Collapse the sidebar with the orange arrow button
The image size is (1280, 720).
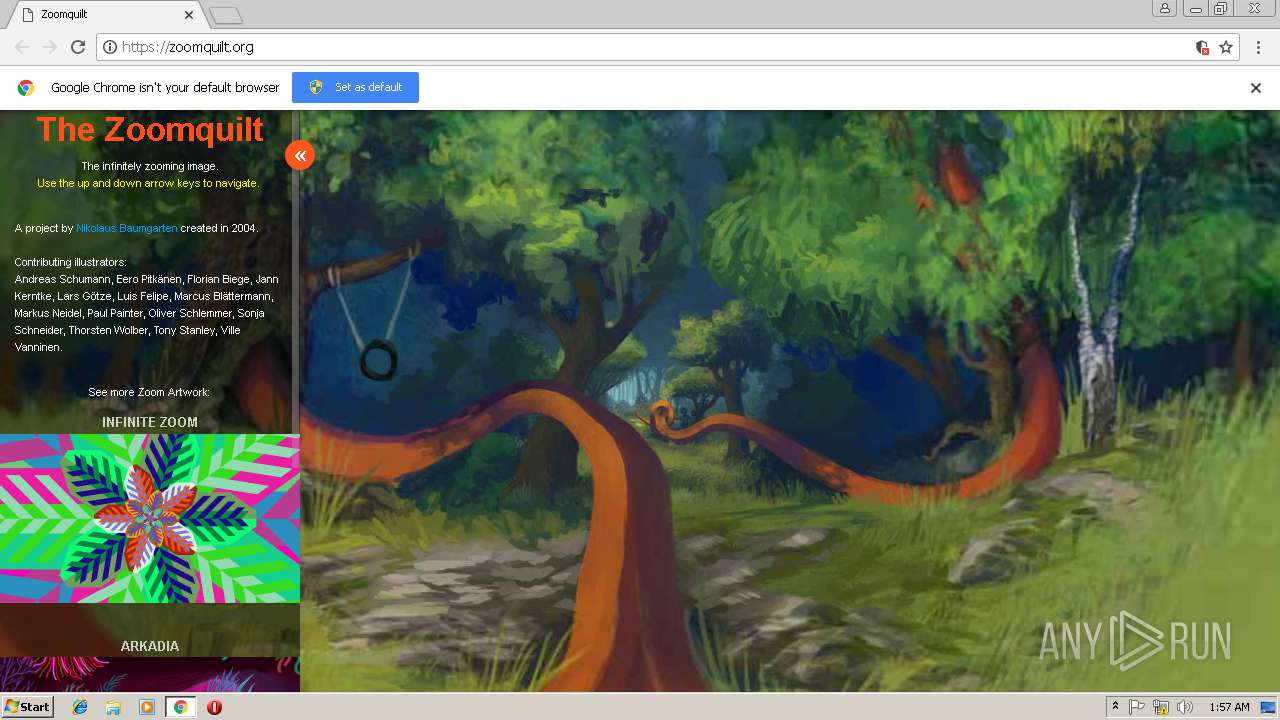click(x=300, y=155)
